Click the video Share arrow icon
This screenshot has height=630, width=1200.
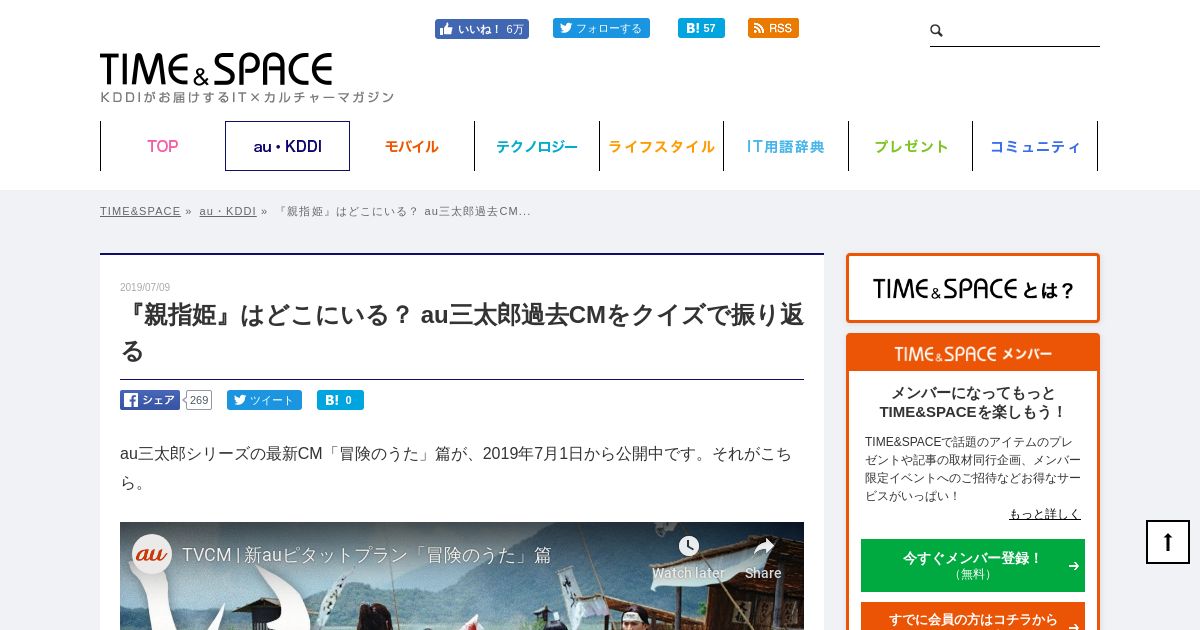point(763,546)
